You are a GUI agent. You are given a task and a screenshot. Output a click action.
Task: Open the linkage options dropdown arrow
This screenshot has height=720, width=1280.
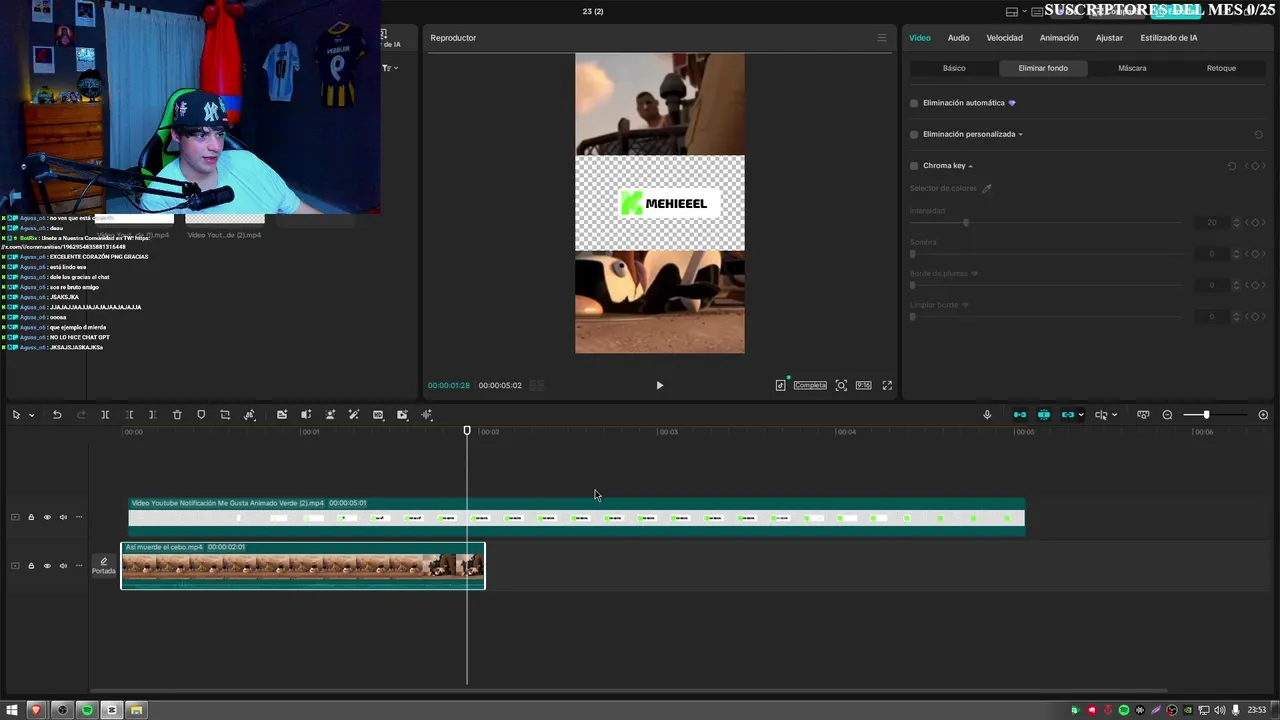tap(1081, 415)
